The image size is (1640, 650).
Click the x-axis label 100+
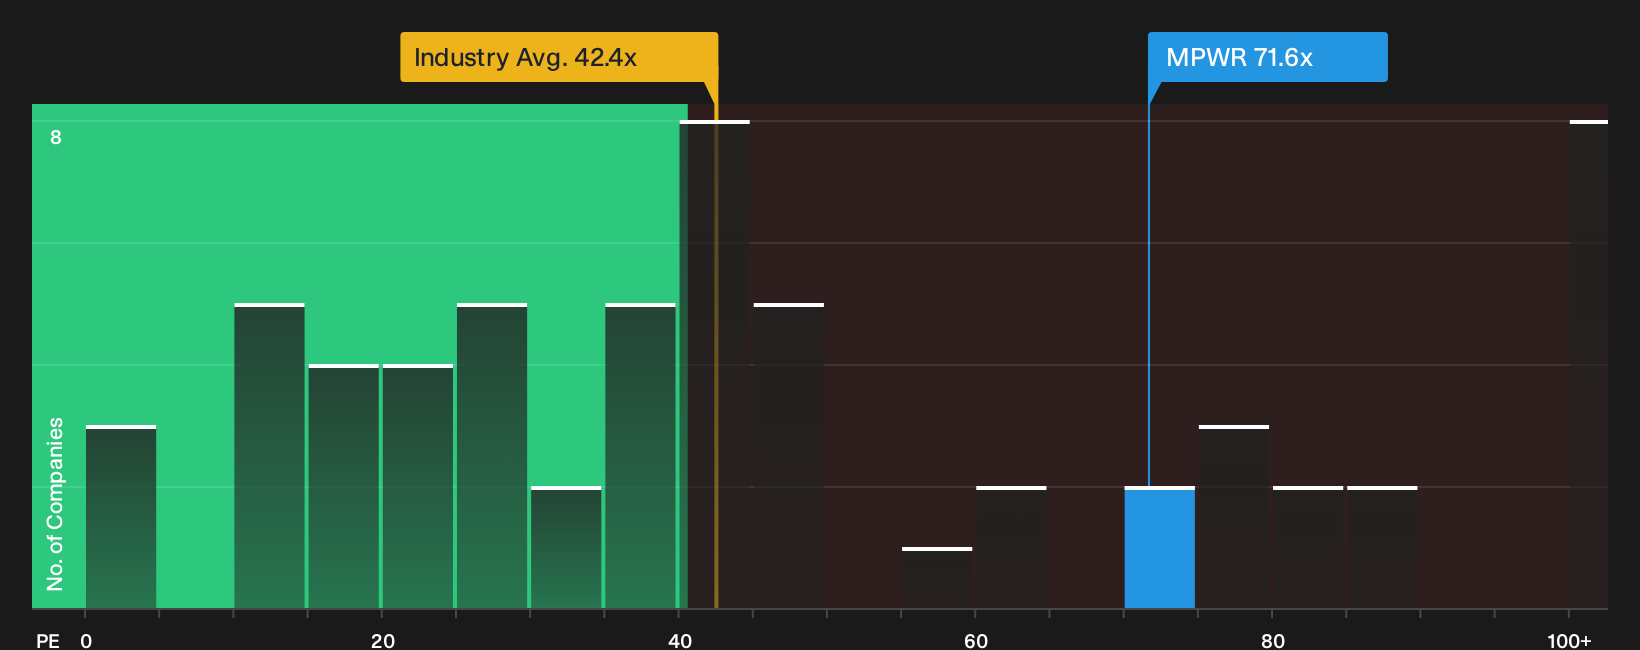pyautogui.click(x=1569, y=641)
